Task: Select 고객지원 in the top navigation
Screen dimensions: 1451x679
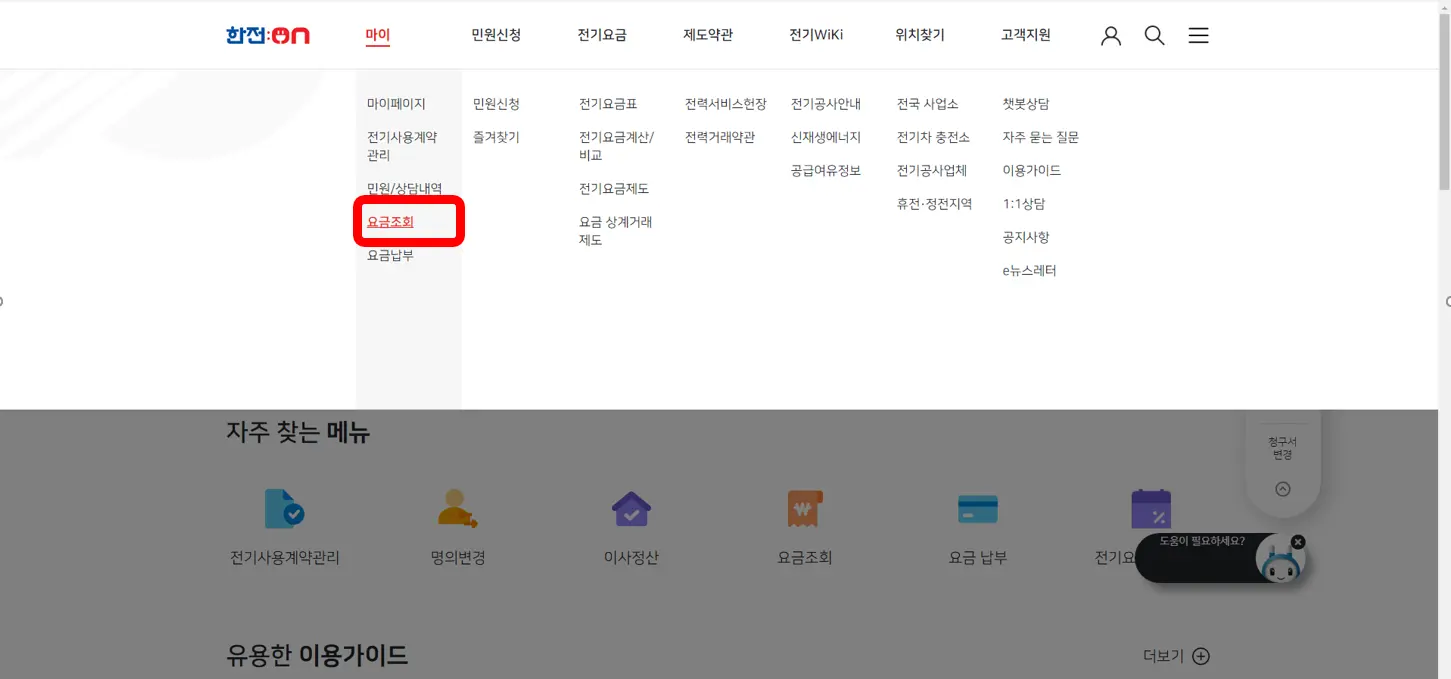Action: pyautogui.click(x=1027, y=35)
